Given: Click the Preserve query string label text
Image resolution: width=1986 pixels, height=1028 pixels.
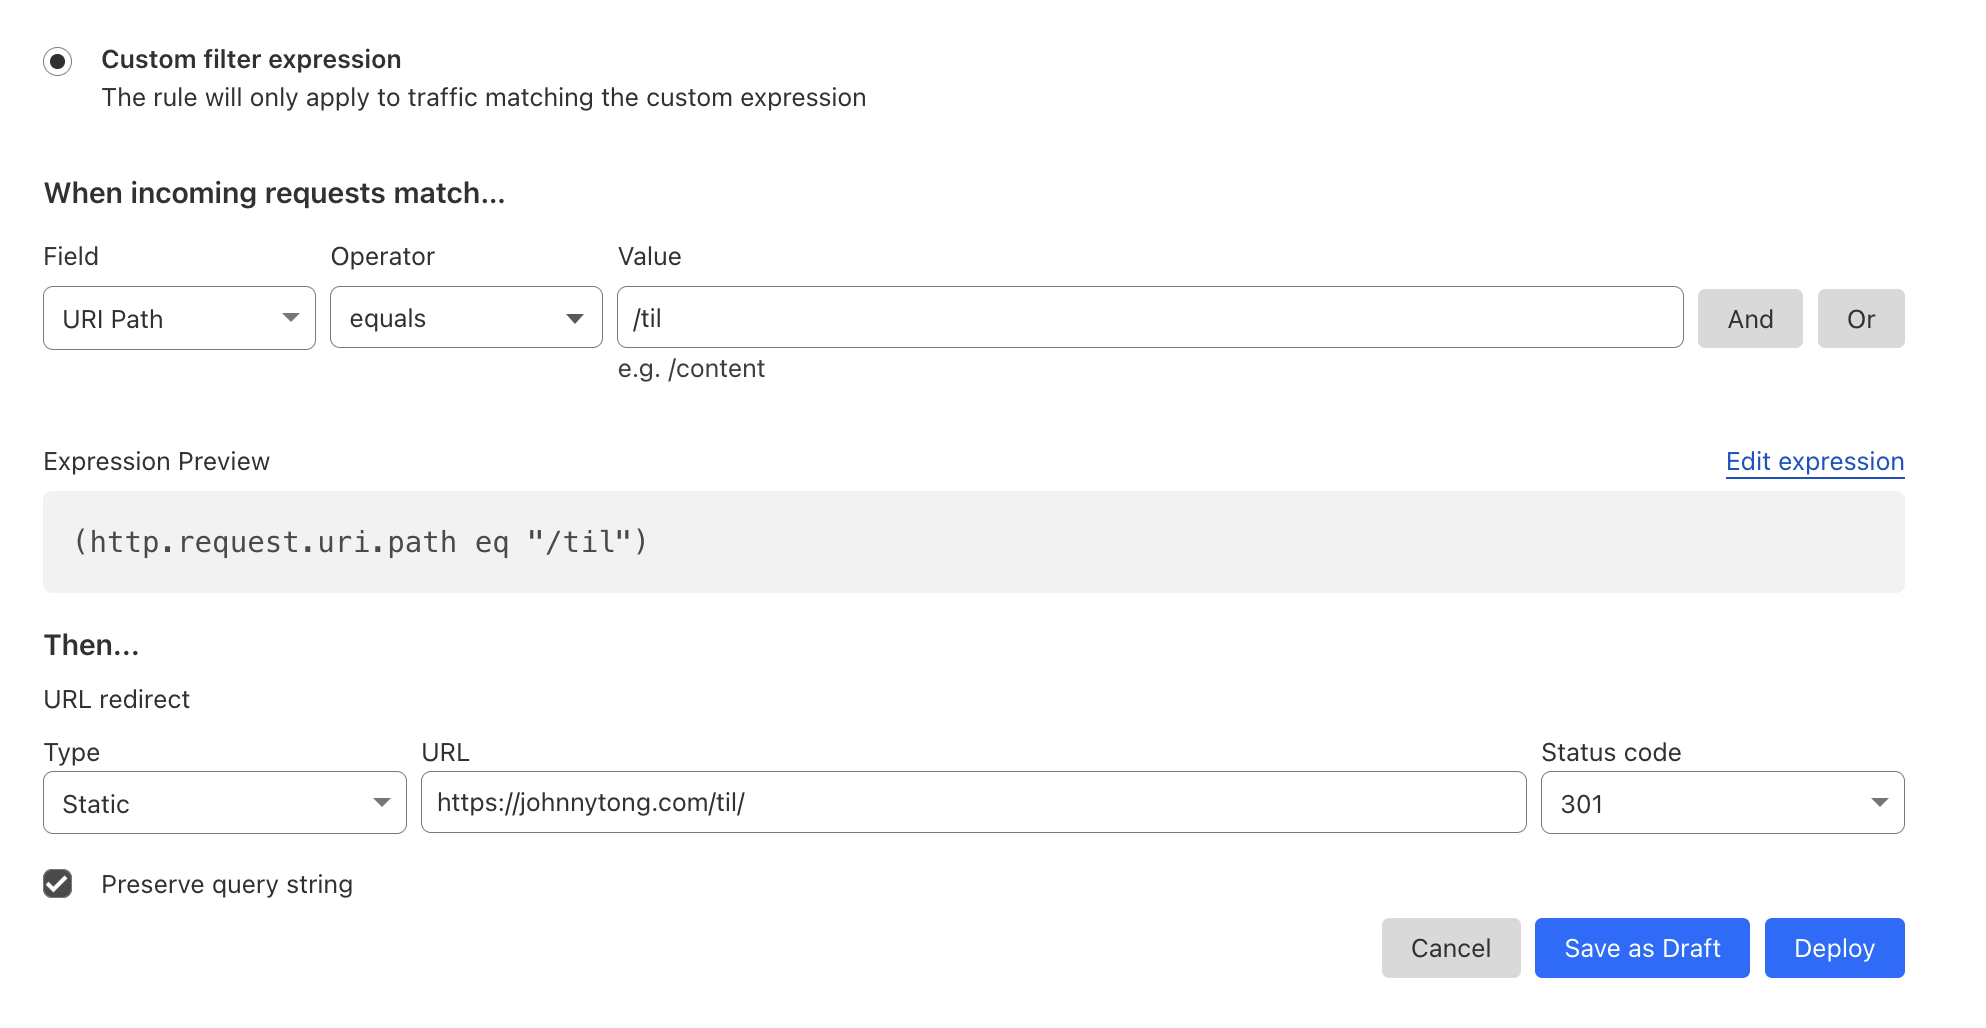Looking at the screenshot, I should [x=227, y=885].
